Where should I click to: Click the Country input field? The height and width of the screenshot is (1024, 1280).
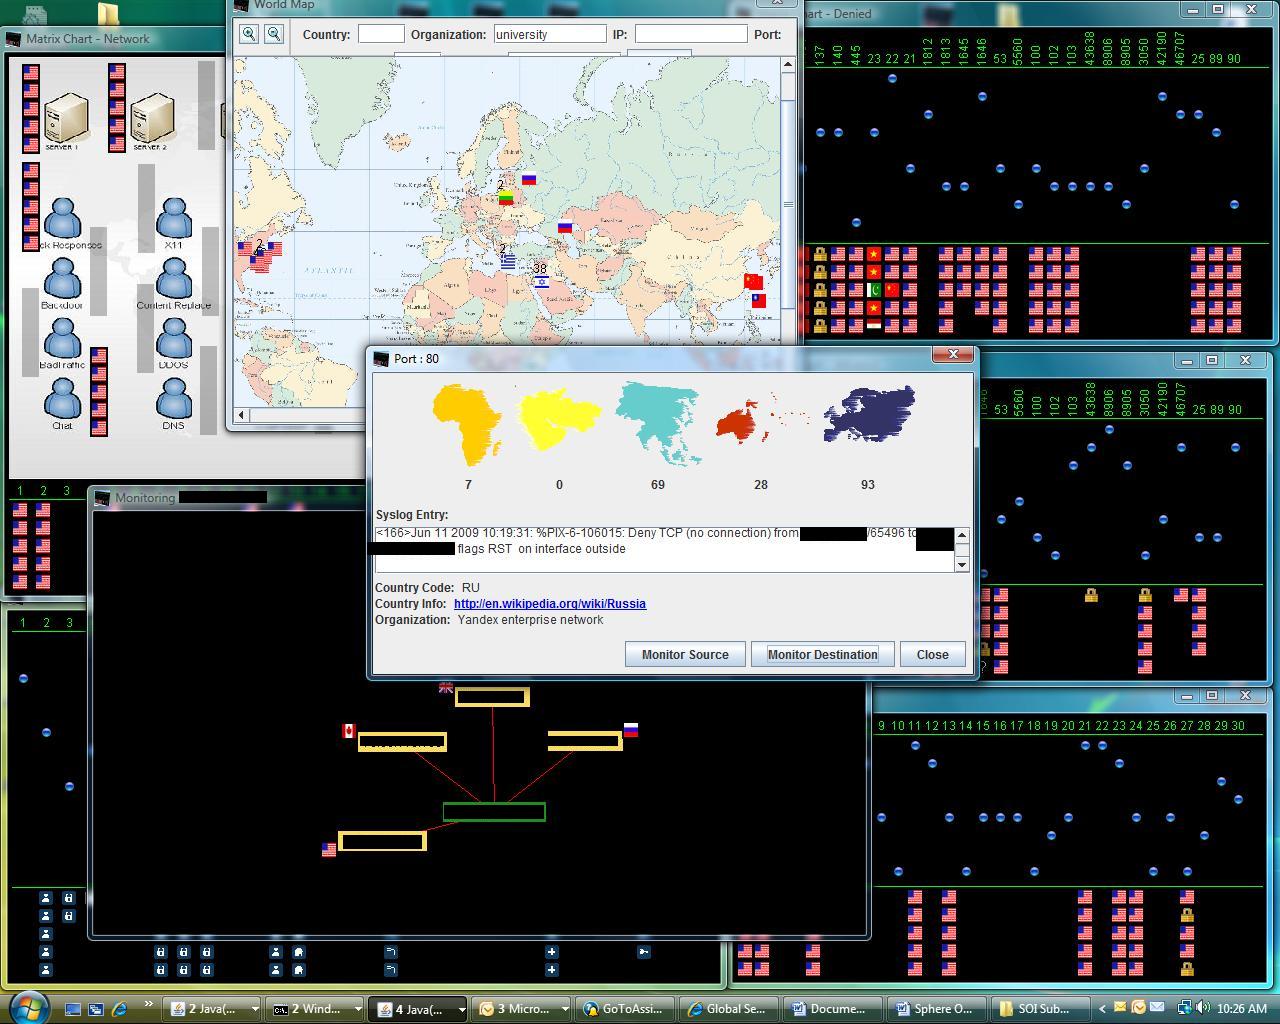(381, 34)
